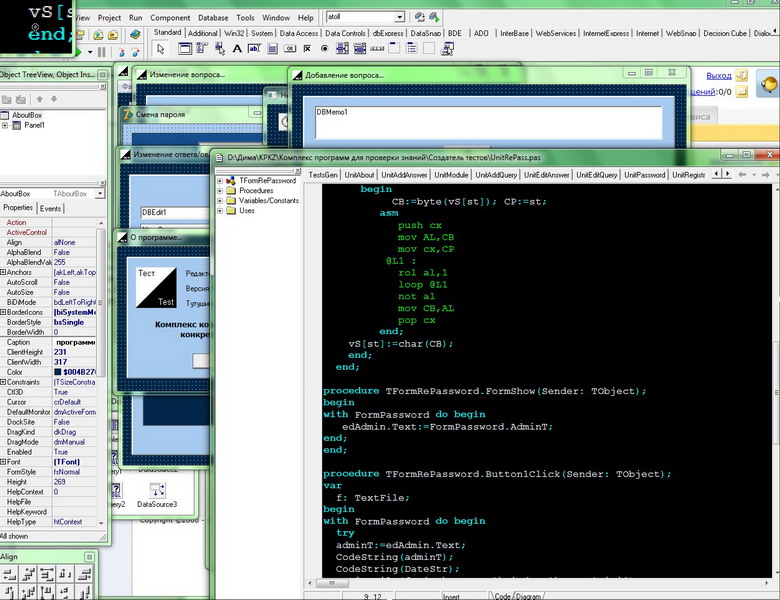
Task: Open the Database menu
Action: [213, 17]
